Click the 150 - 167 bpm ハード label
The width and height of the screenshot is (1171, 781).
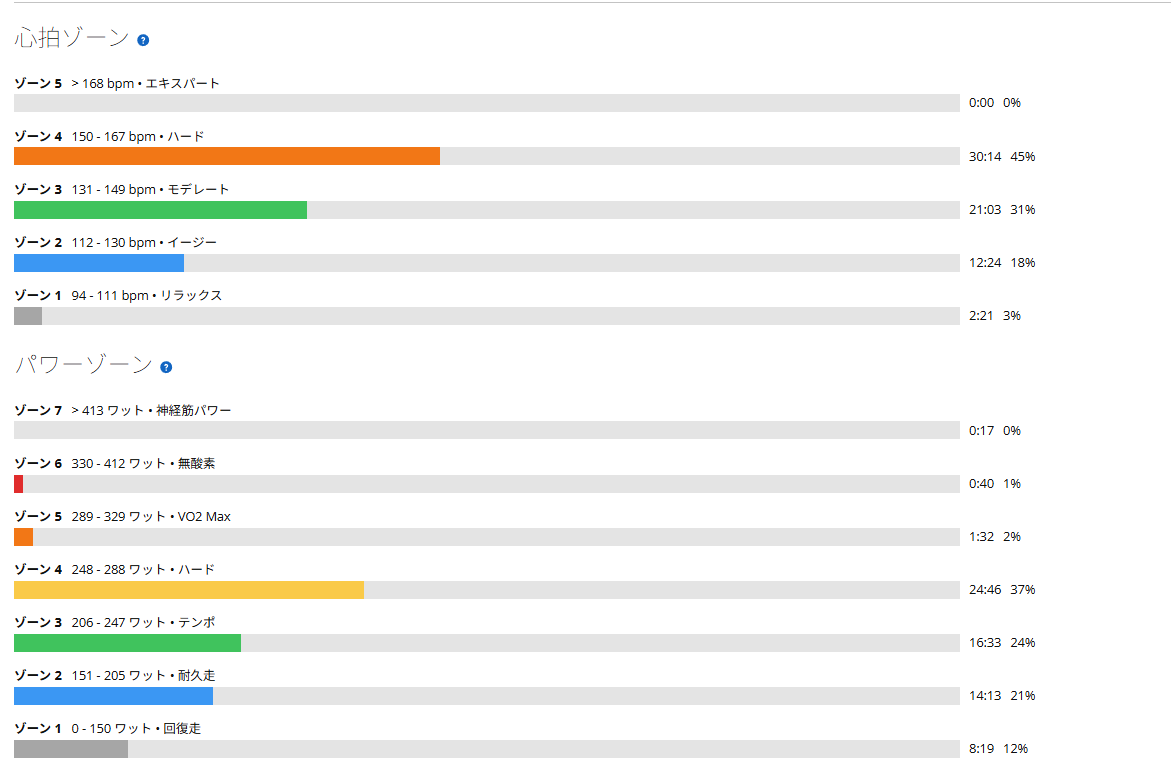point(137,137)
